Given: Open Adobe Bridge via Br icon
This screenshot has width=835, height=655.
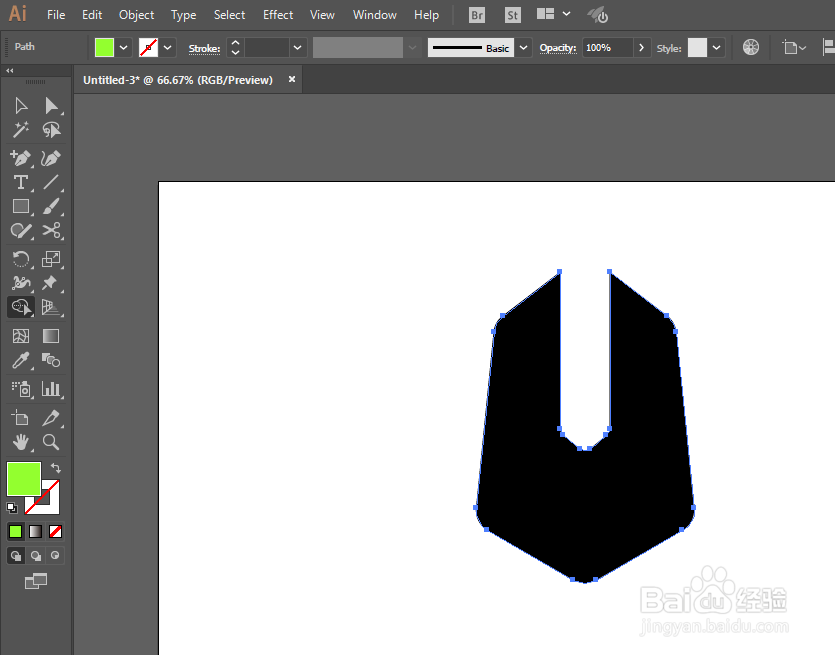Looking at the screenshot, I should tap(477, 15).
